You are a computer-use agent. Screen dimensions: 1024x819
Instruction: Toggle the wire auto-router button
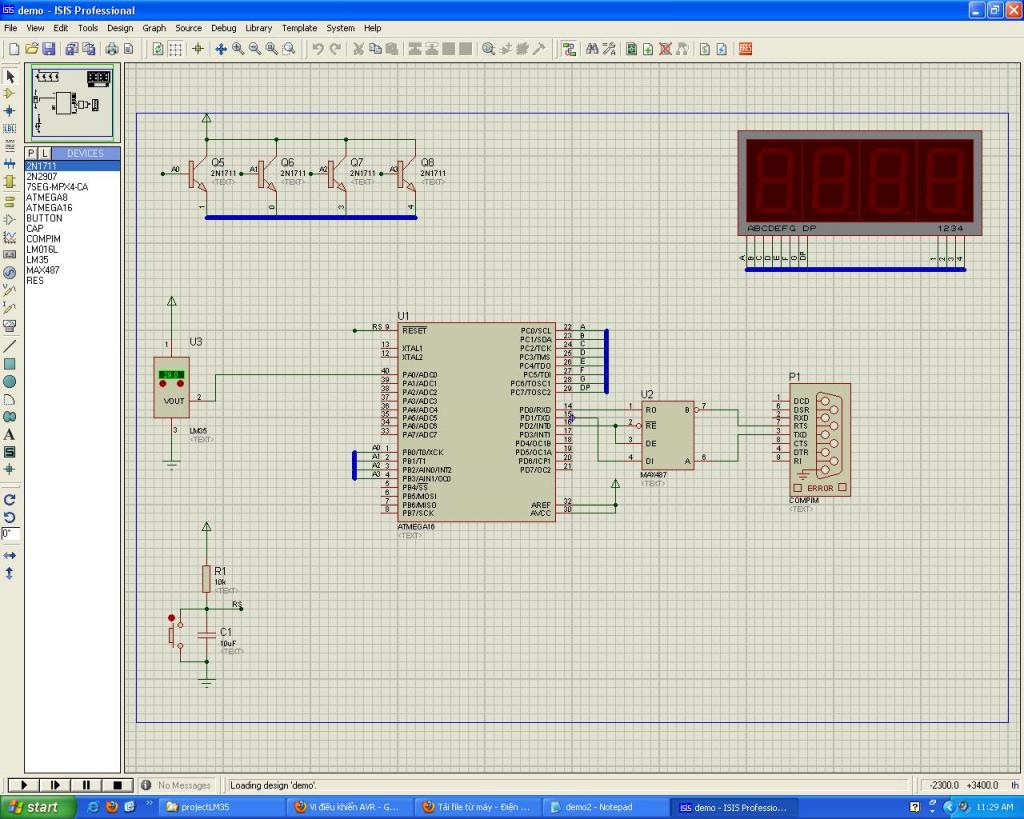569,48
